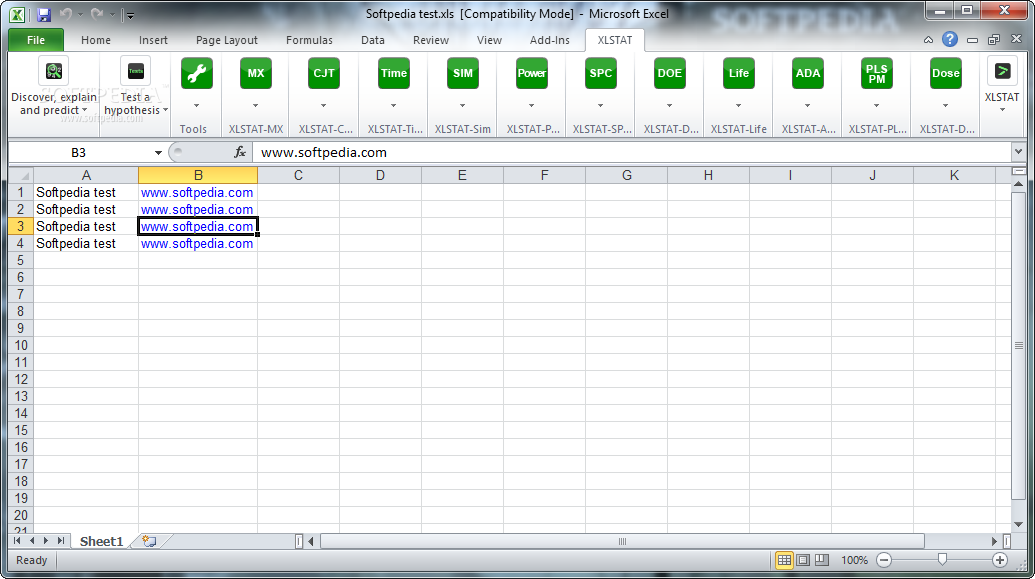
Task: Open Test a hypothesis menu
Action: click(135, 86)
